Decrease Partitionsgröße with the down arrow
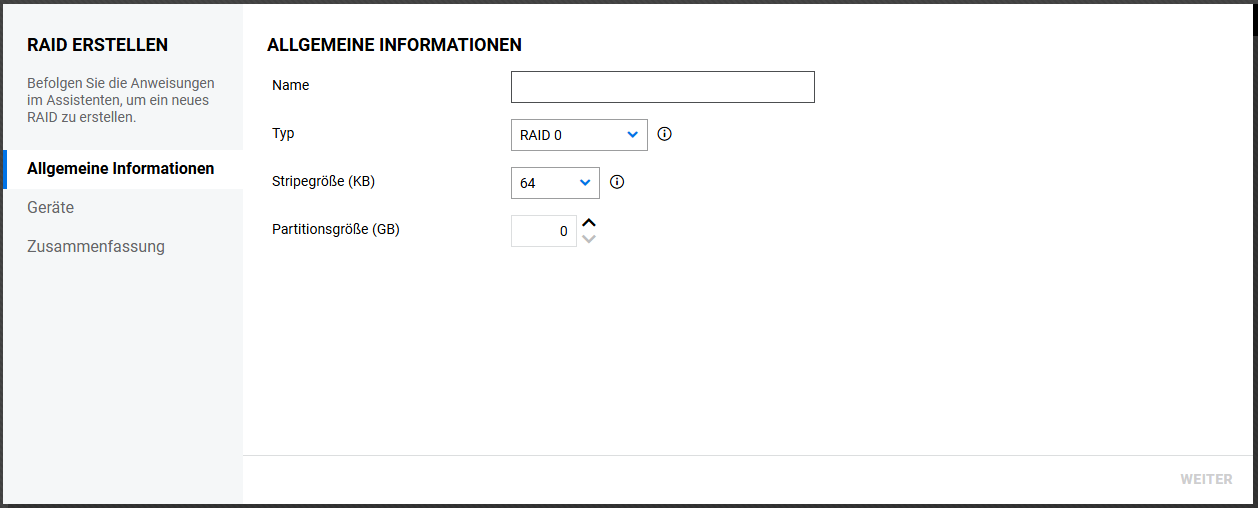This screenshot has width=1258, height=508. (589, 239)
